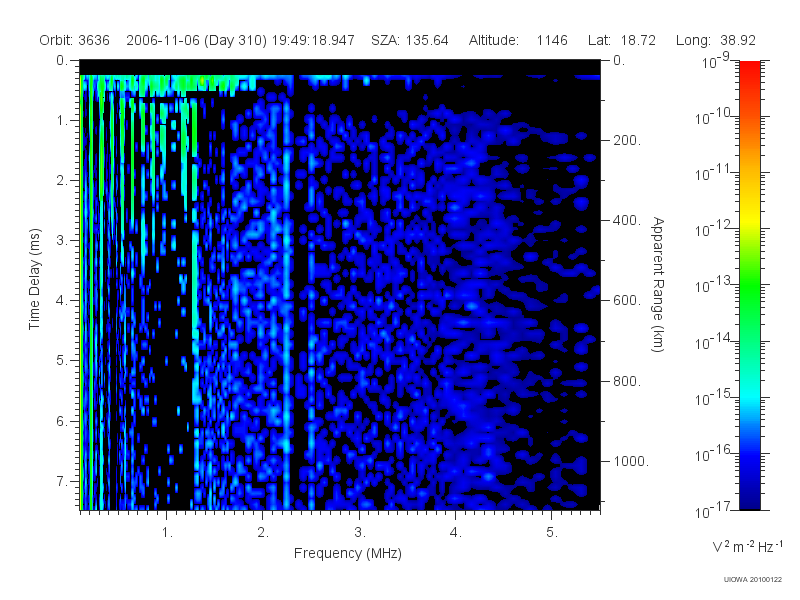
Task: Click the date 2006-11-06 in the header
Action: point(163,40)
